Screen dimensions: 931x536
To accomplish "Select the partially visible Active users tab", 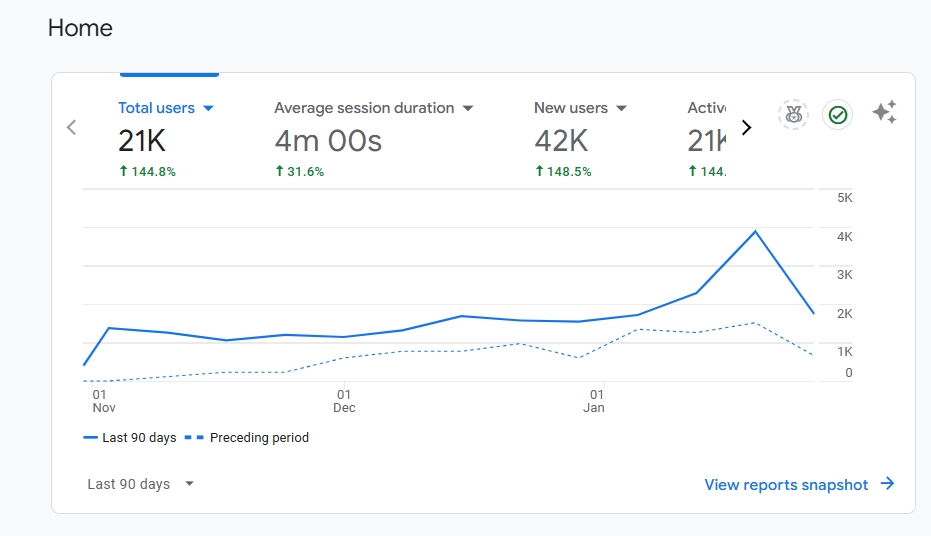I will pyautogui.click(x=706, y=141).
